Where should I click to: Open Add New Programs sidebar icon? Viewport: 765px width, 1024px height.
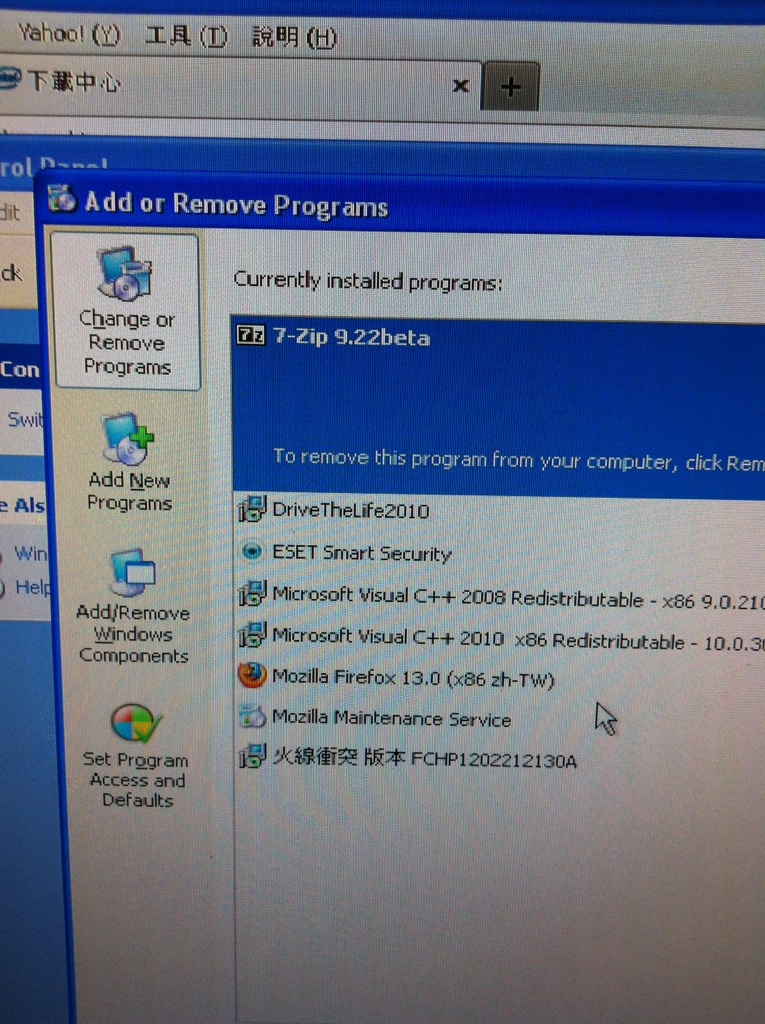(128, 438)
